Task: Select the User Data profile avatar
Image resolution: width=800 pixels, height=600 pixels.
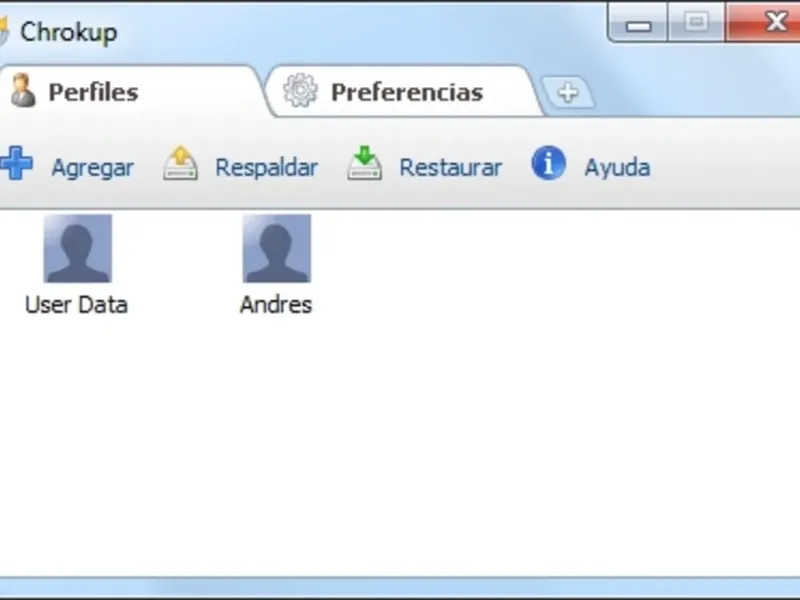Action: tap(78, 248)
